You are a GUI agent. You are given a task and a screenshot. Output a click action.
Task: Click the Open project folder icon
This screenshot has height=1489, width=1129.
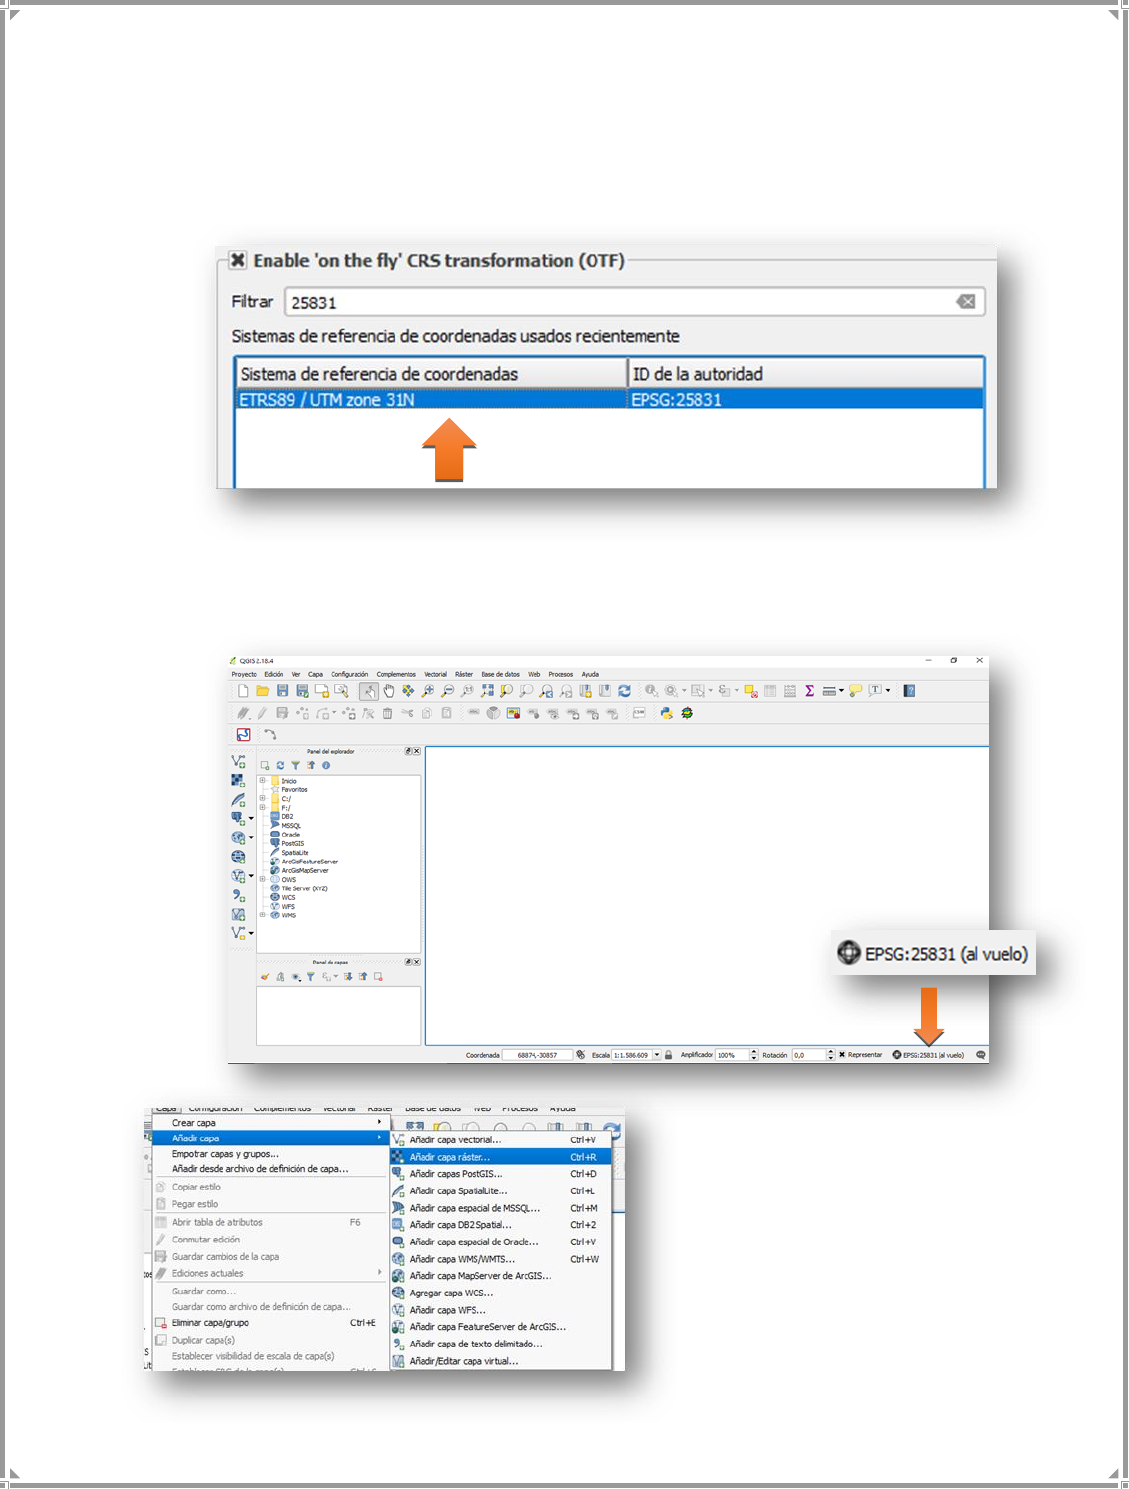(263, 691)
